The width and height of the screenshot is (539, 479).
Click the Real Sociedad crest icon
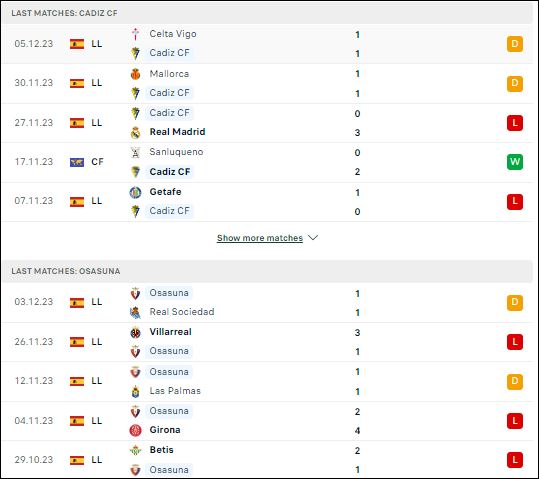pyautogui.click(x=135, y=312)
